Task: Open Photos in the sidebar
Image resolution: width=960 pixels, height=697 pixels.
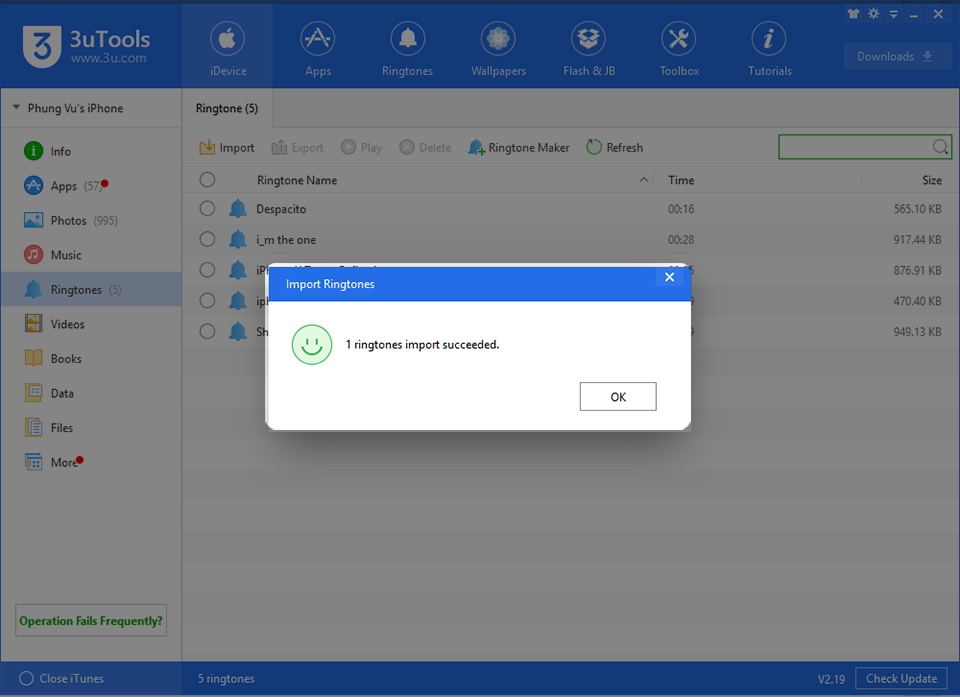Action: coord(68,220)
